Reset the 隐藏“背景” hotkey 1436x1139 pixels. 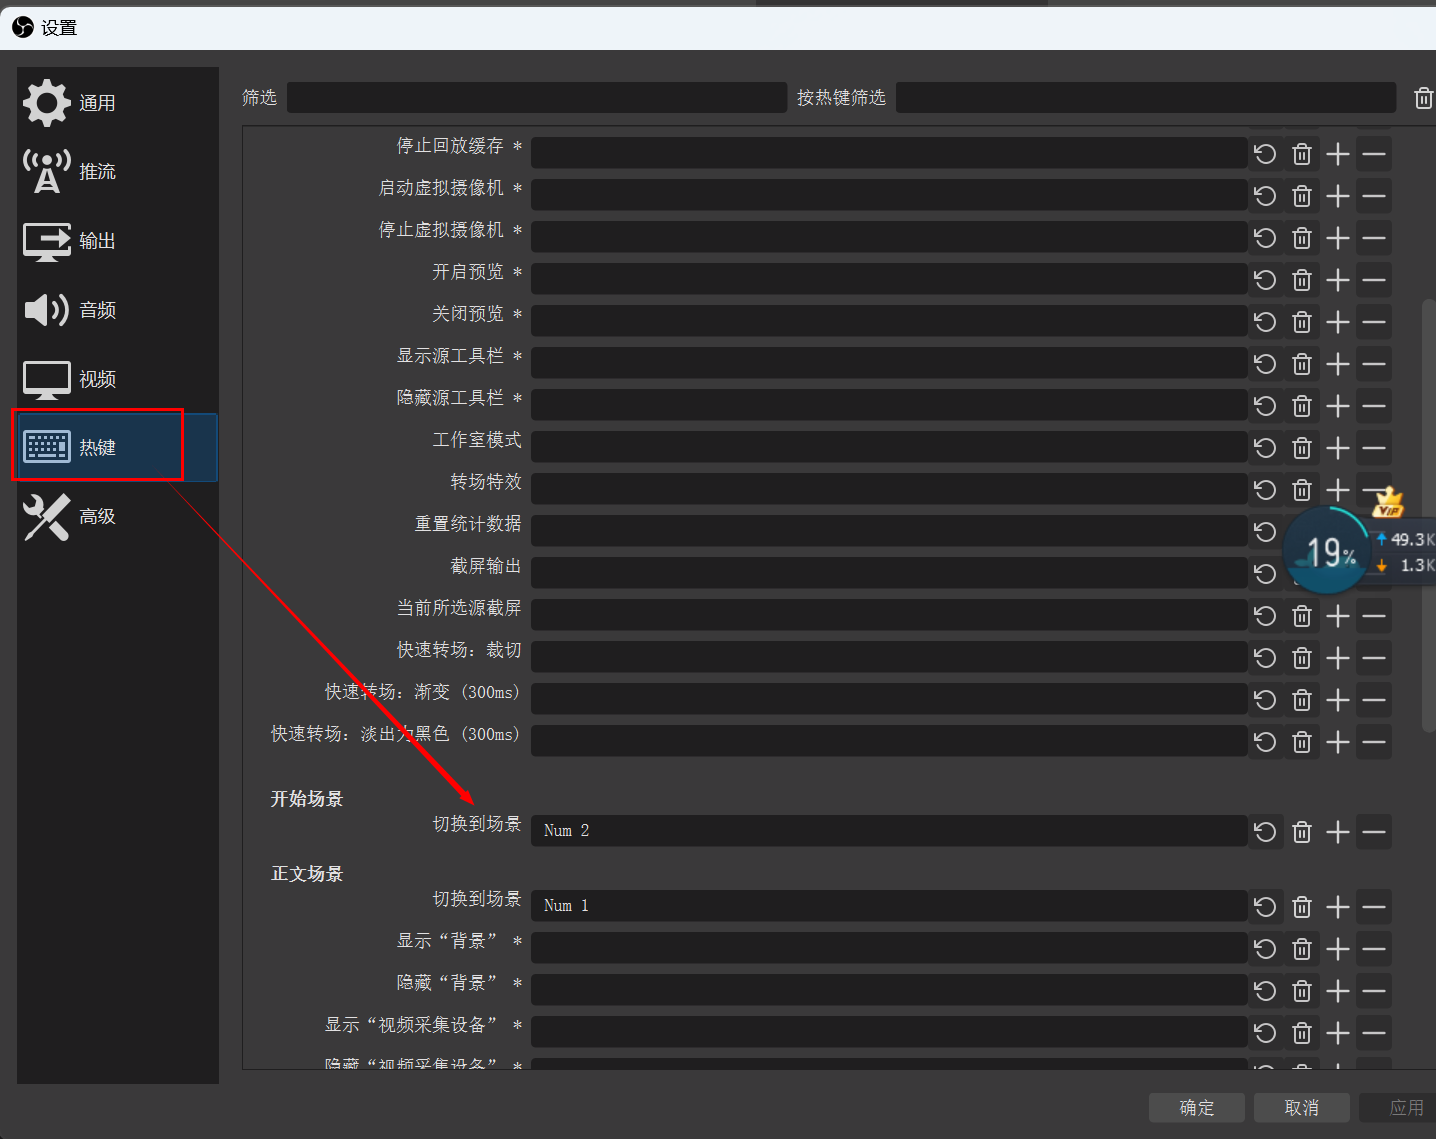coord(1265,991)
